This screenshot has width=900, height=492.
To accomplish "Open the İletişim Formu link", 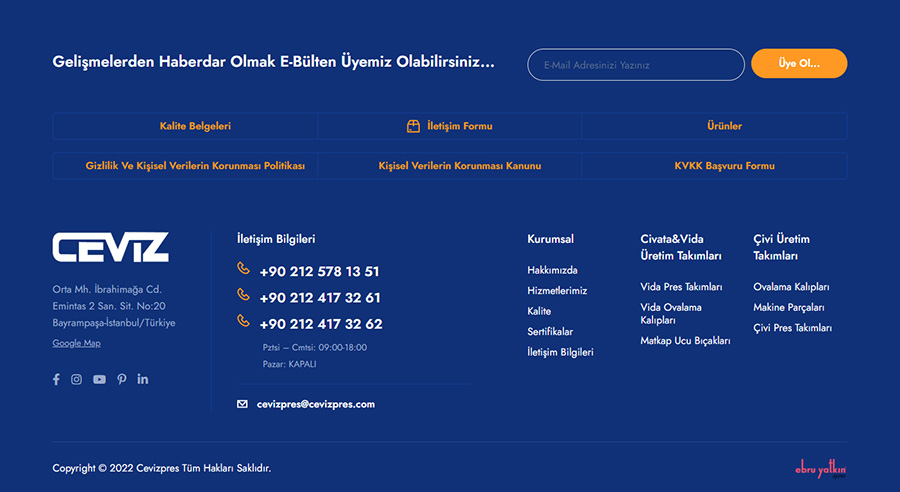I will [459, 126].
